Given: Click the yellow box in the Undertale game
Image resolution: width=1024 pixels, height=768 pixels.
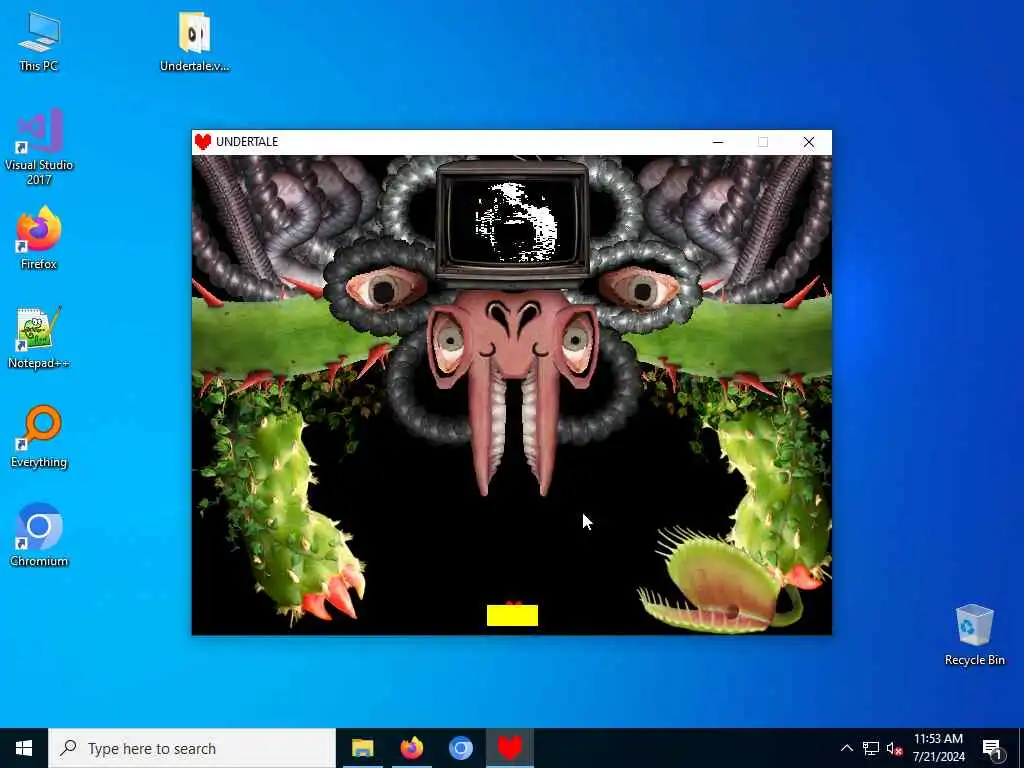Looking at the screenshot, I should point(513,615).
